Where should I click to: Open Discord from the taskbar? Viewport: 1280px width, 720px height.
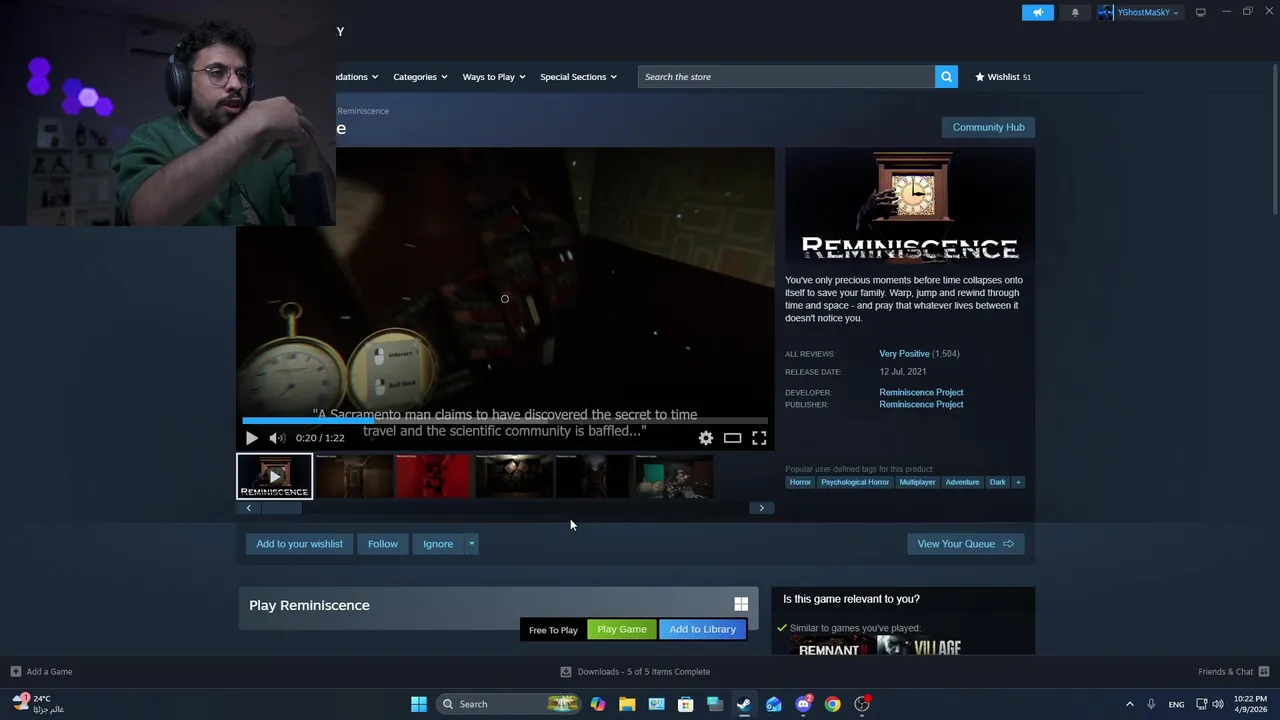803,704
